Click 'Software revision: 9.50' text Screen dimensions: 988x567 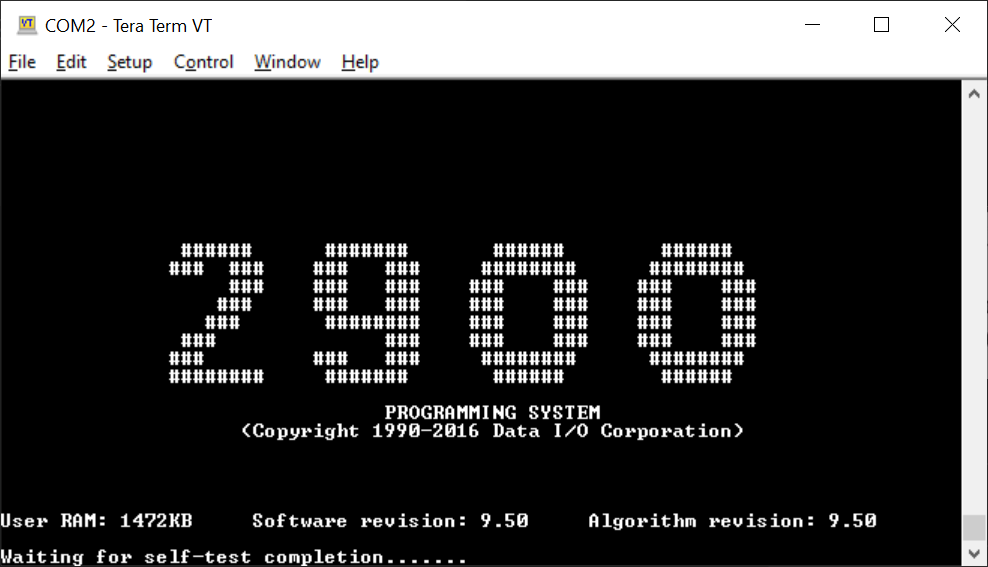tap(390, 521)
